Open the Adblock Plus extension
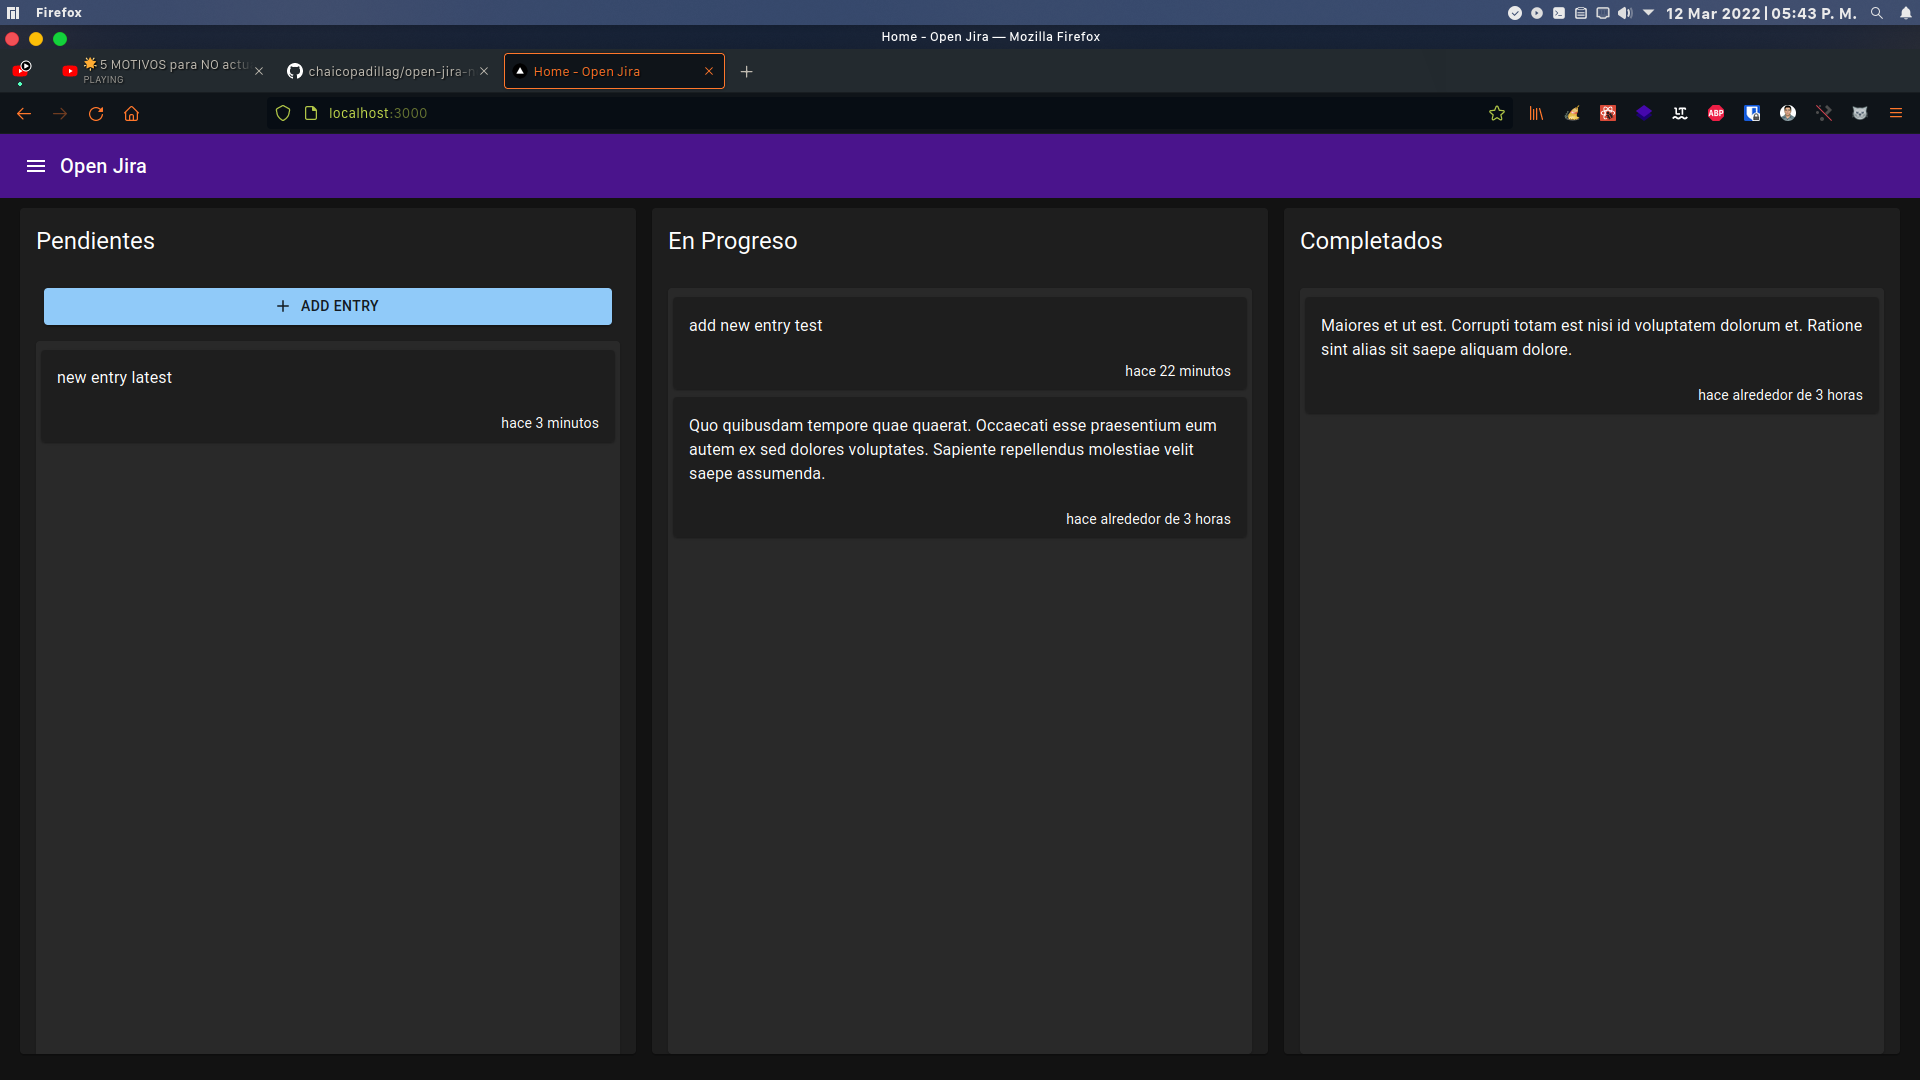The height and width of the screenshot is (1080, 1920). click(x=1716, y=114)
